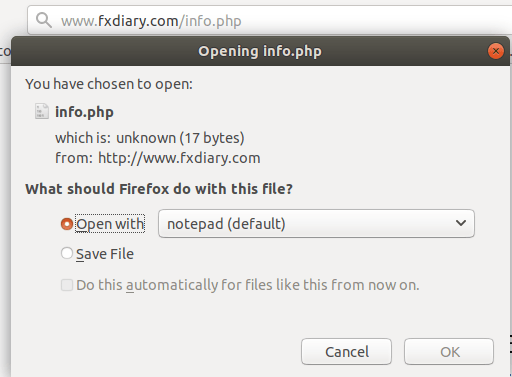Confirm with the OK button
The height and width of the screenshot is (377, 512).
tap(449, 352)
